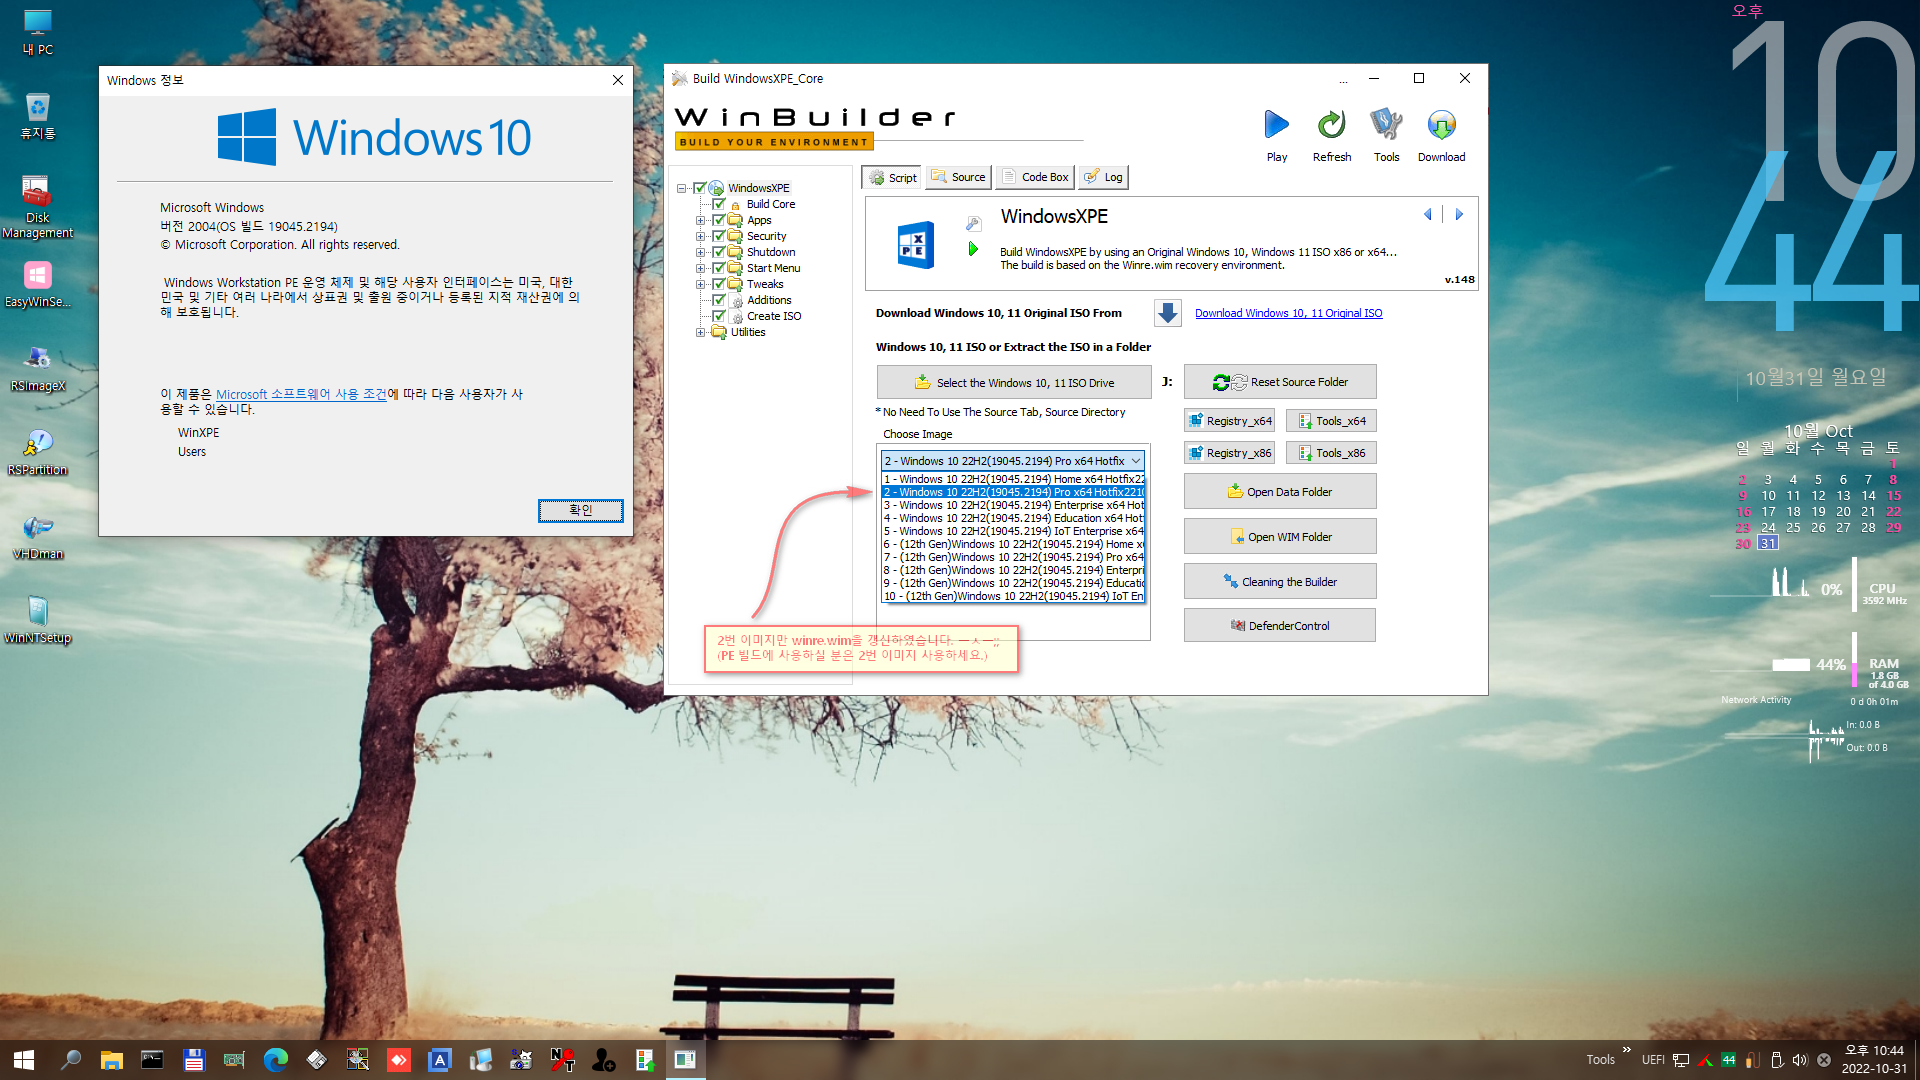Click Reset Source Folder button
The width and height of the screenshot is (1920, 1080).
[1280, 382]
